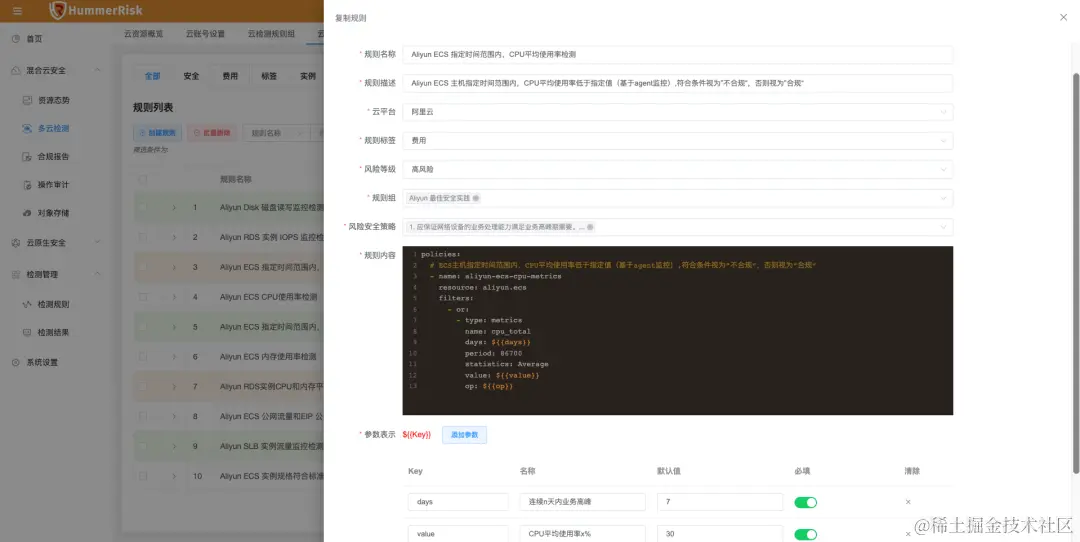Viewport: 1080px width, 542px height.
Task: Expand rule row 2 Aliyun RDS IOPS
Action: (174, 237)
